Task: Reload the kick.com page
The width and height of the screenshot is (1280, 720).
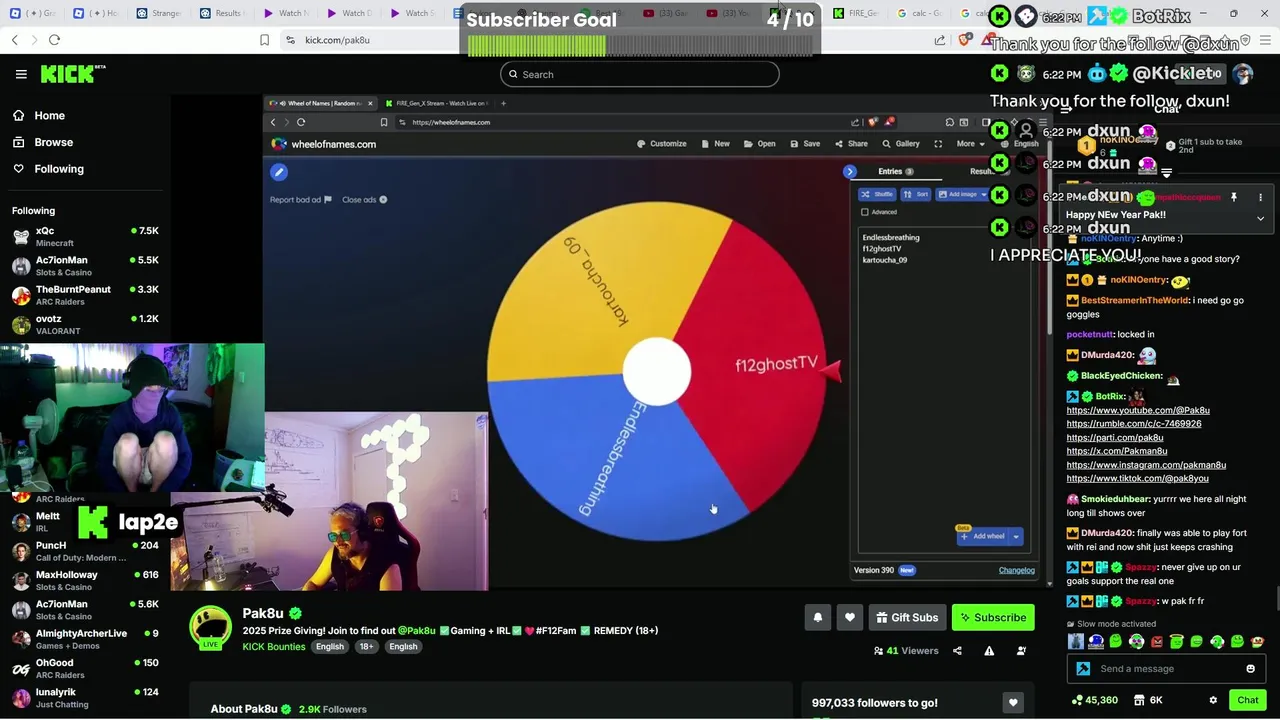Action: 54,40
